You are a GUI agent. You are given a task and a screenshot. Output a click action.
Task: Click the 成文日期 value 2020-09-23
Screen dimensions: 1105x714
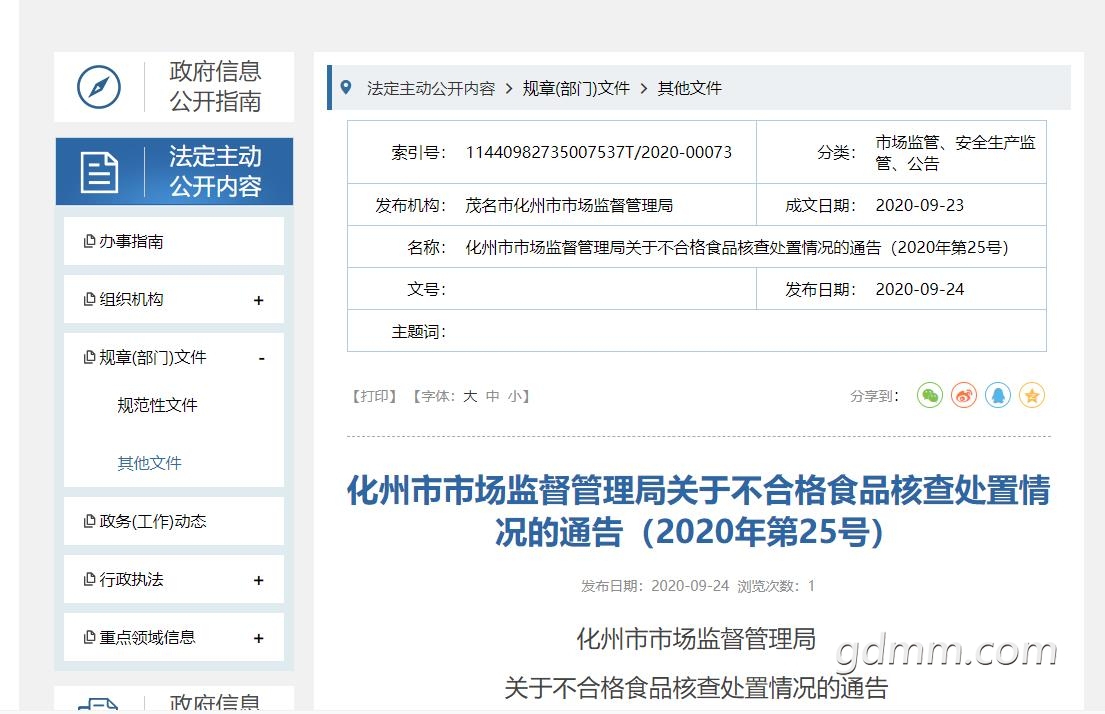click(x=920, y=205)
